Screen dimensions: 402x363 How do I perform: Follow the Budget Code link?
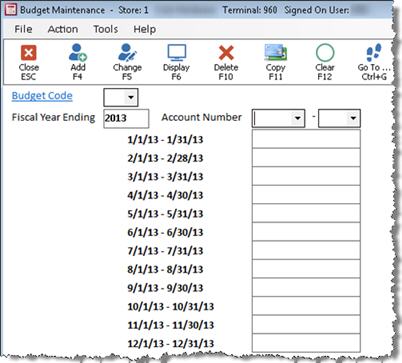click(42, 96)
